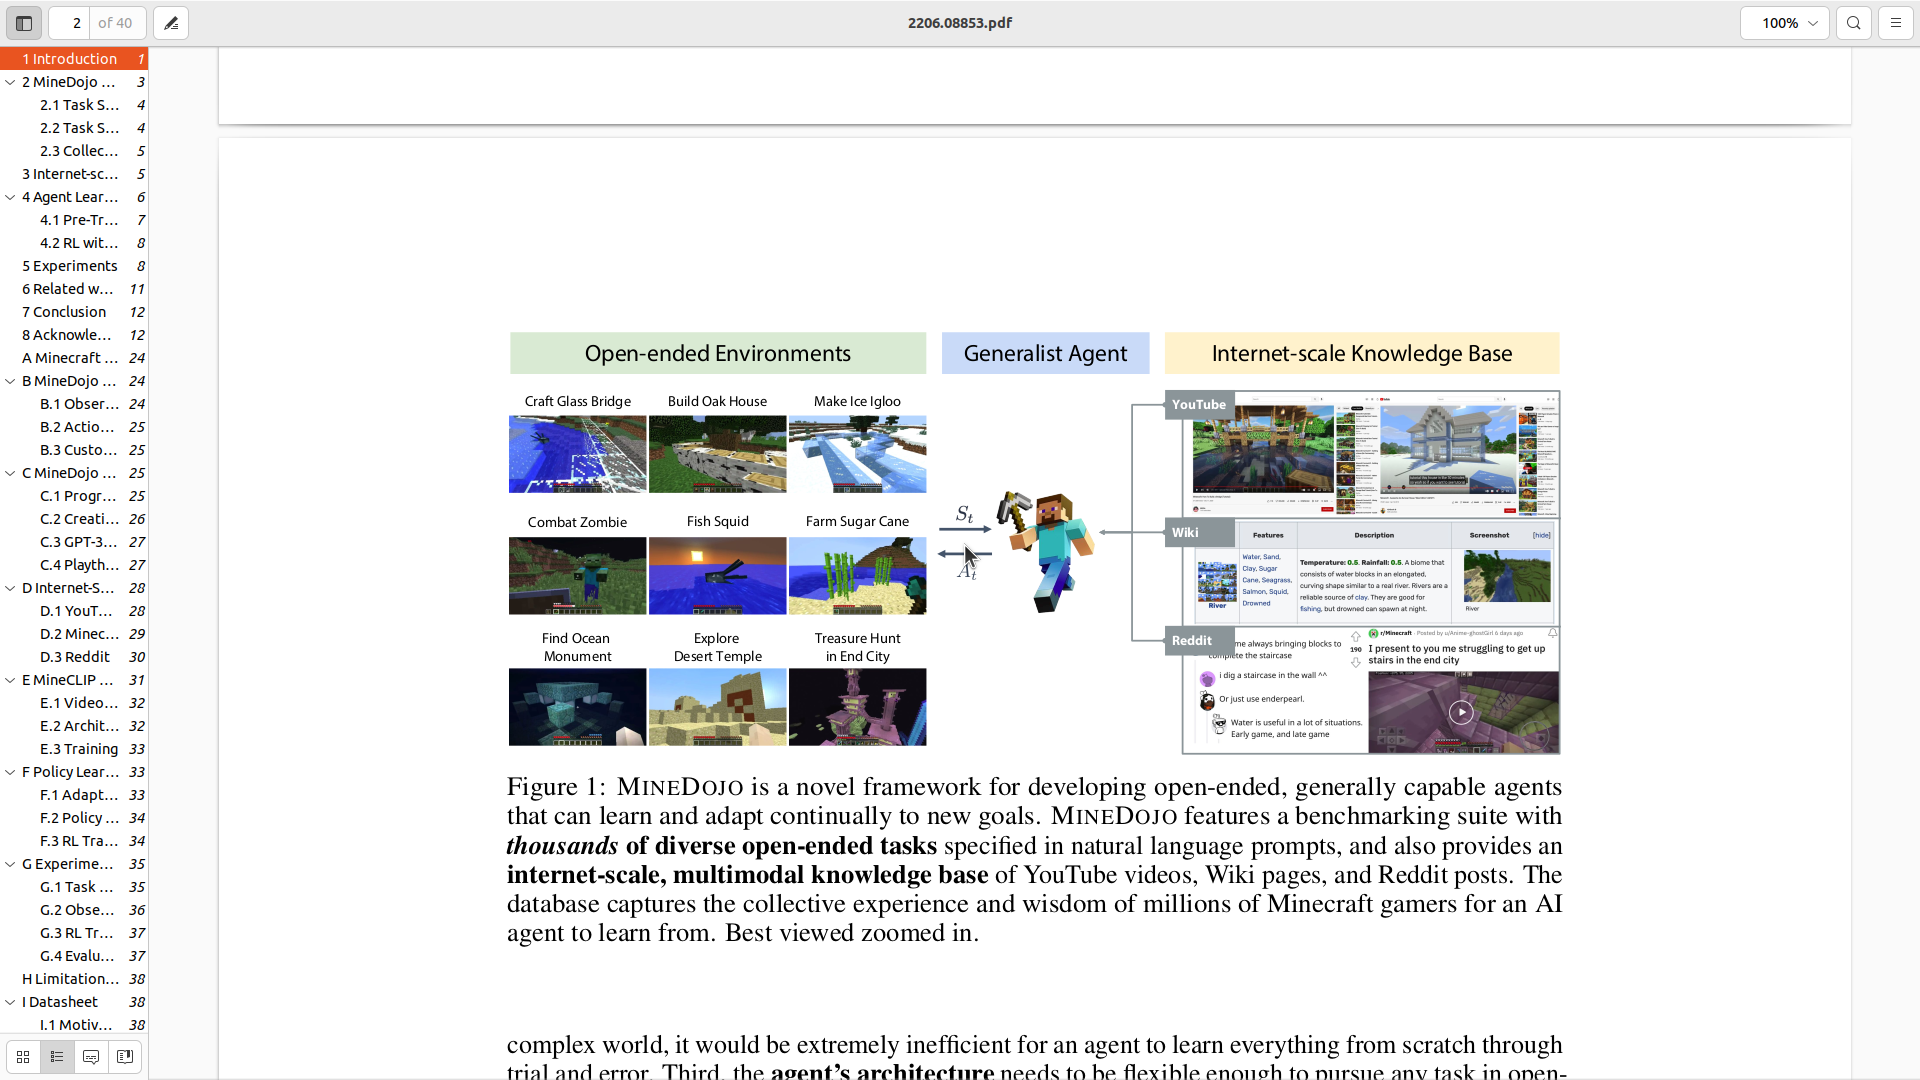Show annotations list in sidebar
This screenshot has width=1920, height=1080.
91,1057
